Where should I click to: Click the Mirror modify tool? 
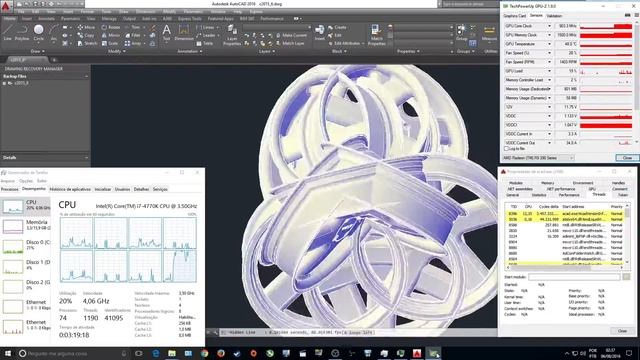click(x=111, y=36)
